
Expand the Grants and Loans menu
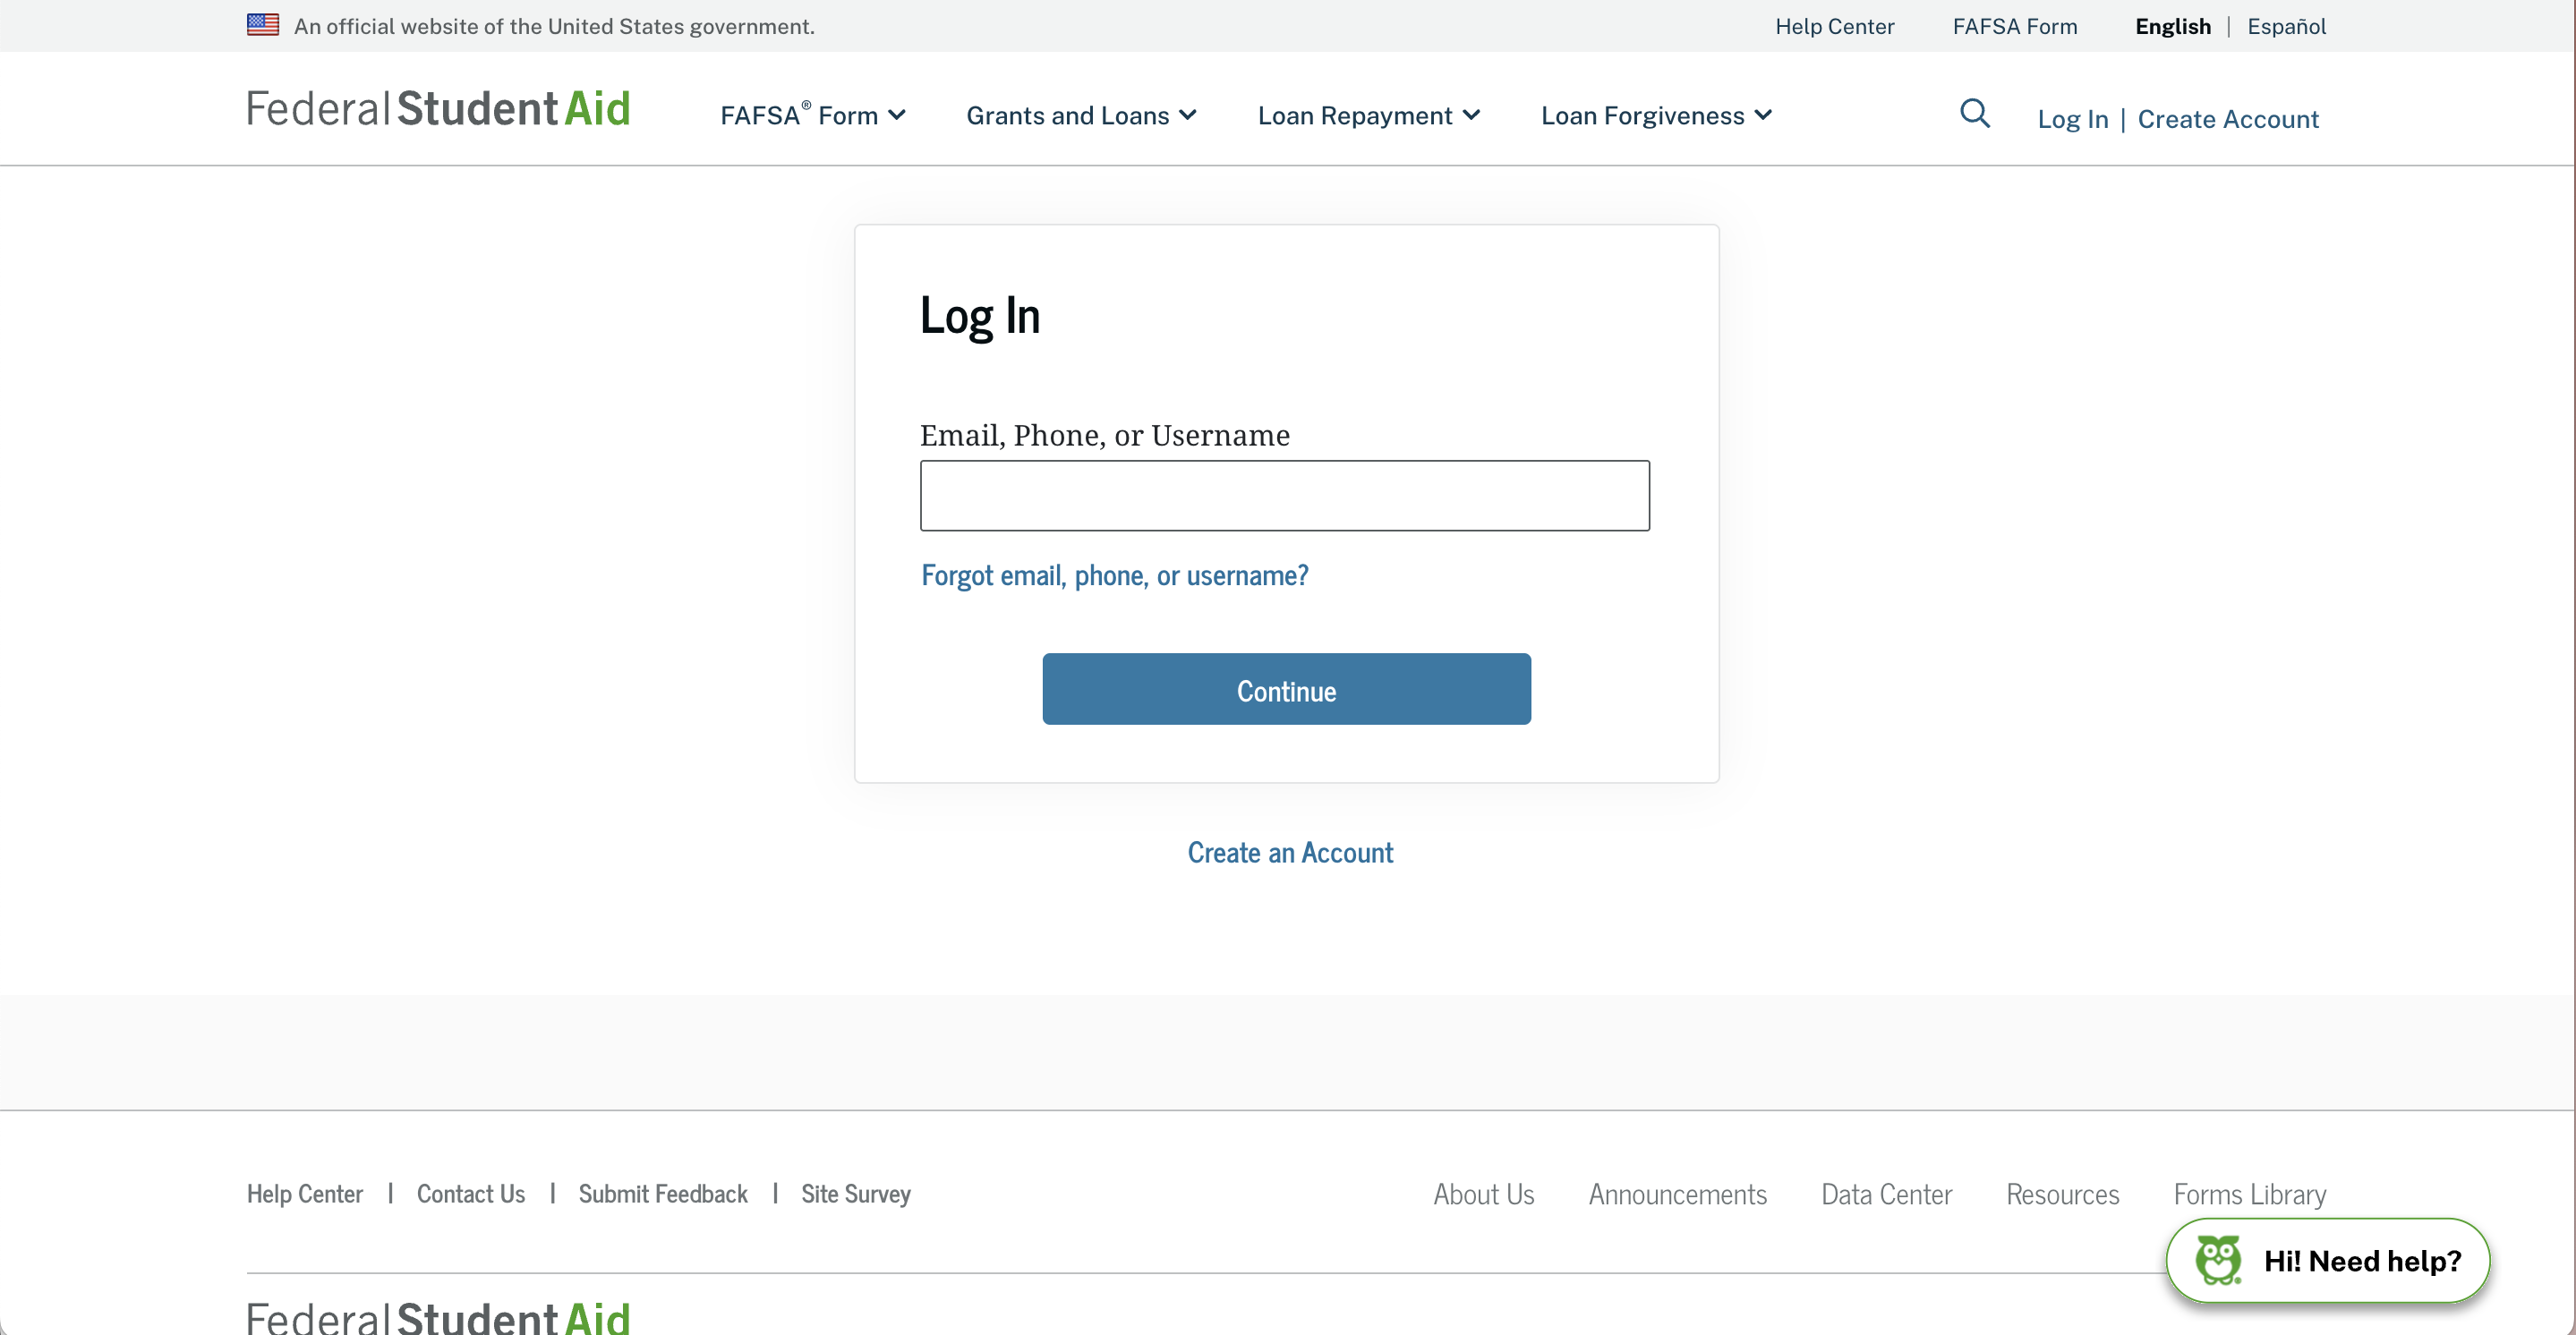click(1081, 116)
